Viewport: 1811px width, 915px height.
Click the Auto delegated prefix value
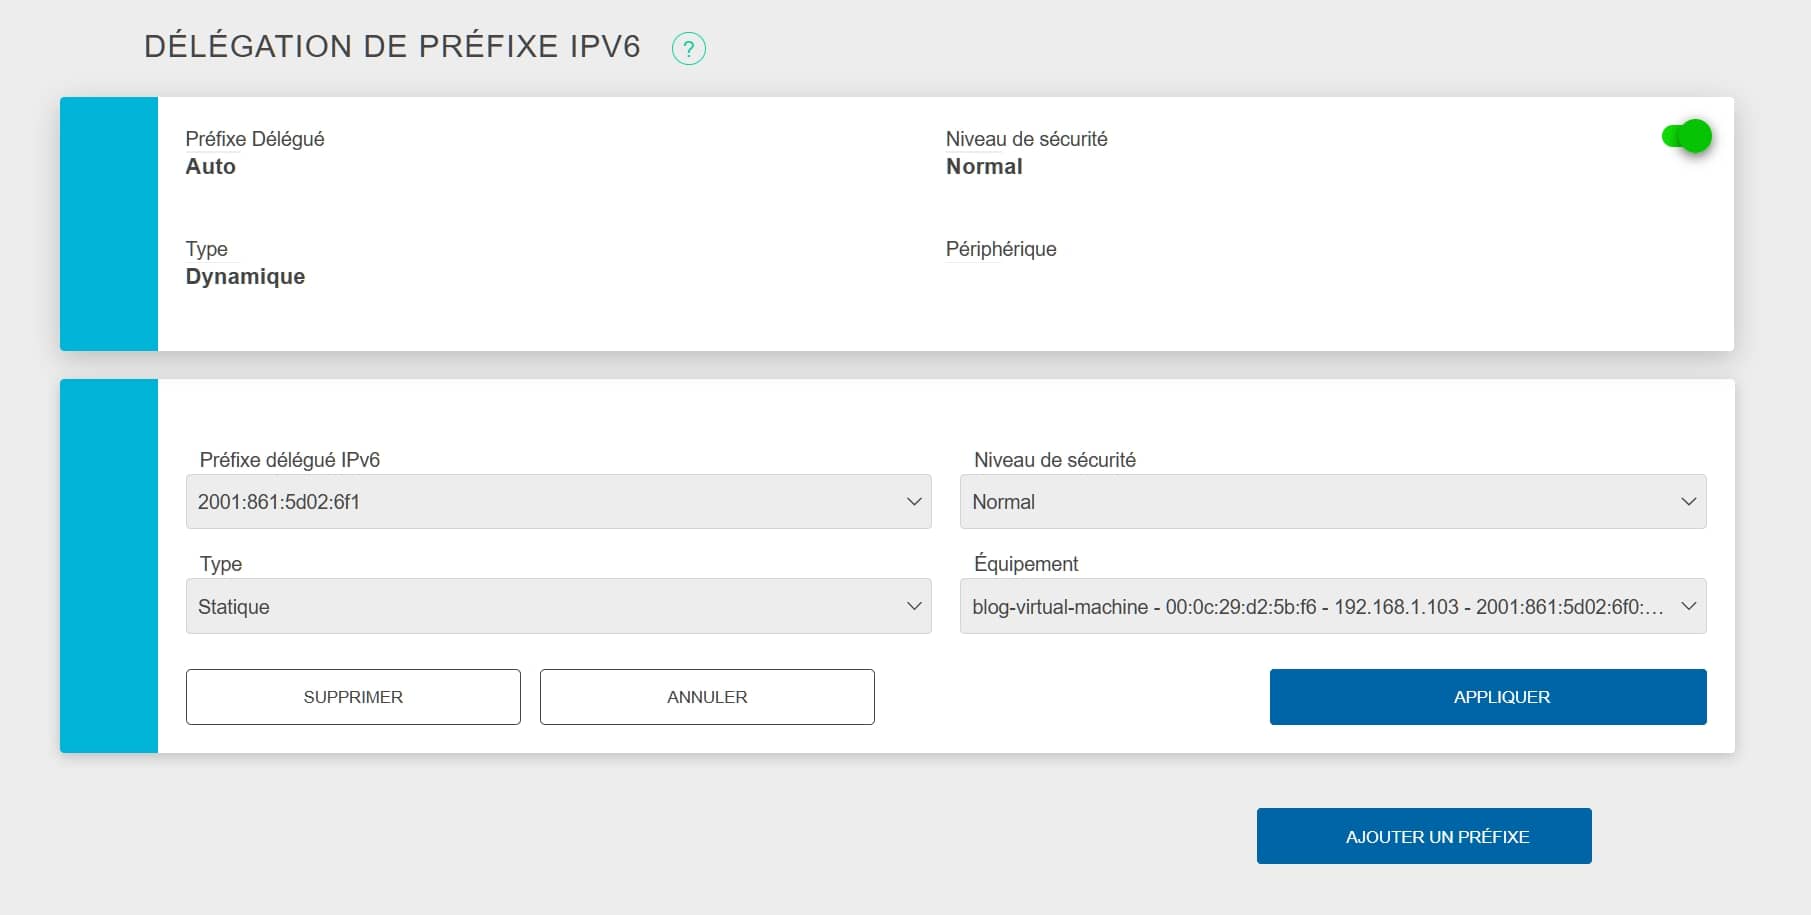point(211,167)
